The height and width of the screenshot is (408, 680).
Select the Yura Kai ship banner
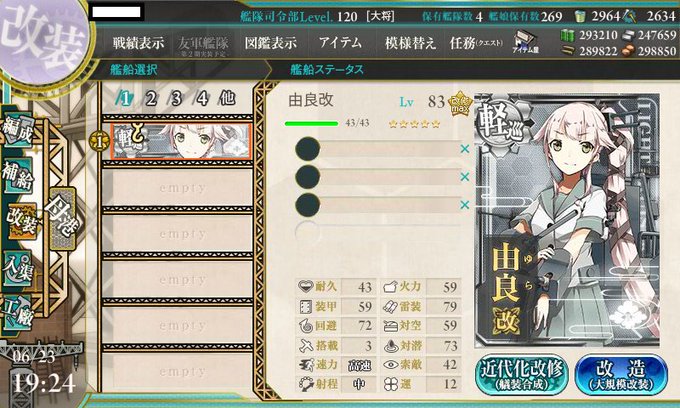[181, 141]
